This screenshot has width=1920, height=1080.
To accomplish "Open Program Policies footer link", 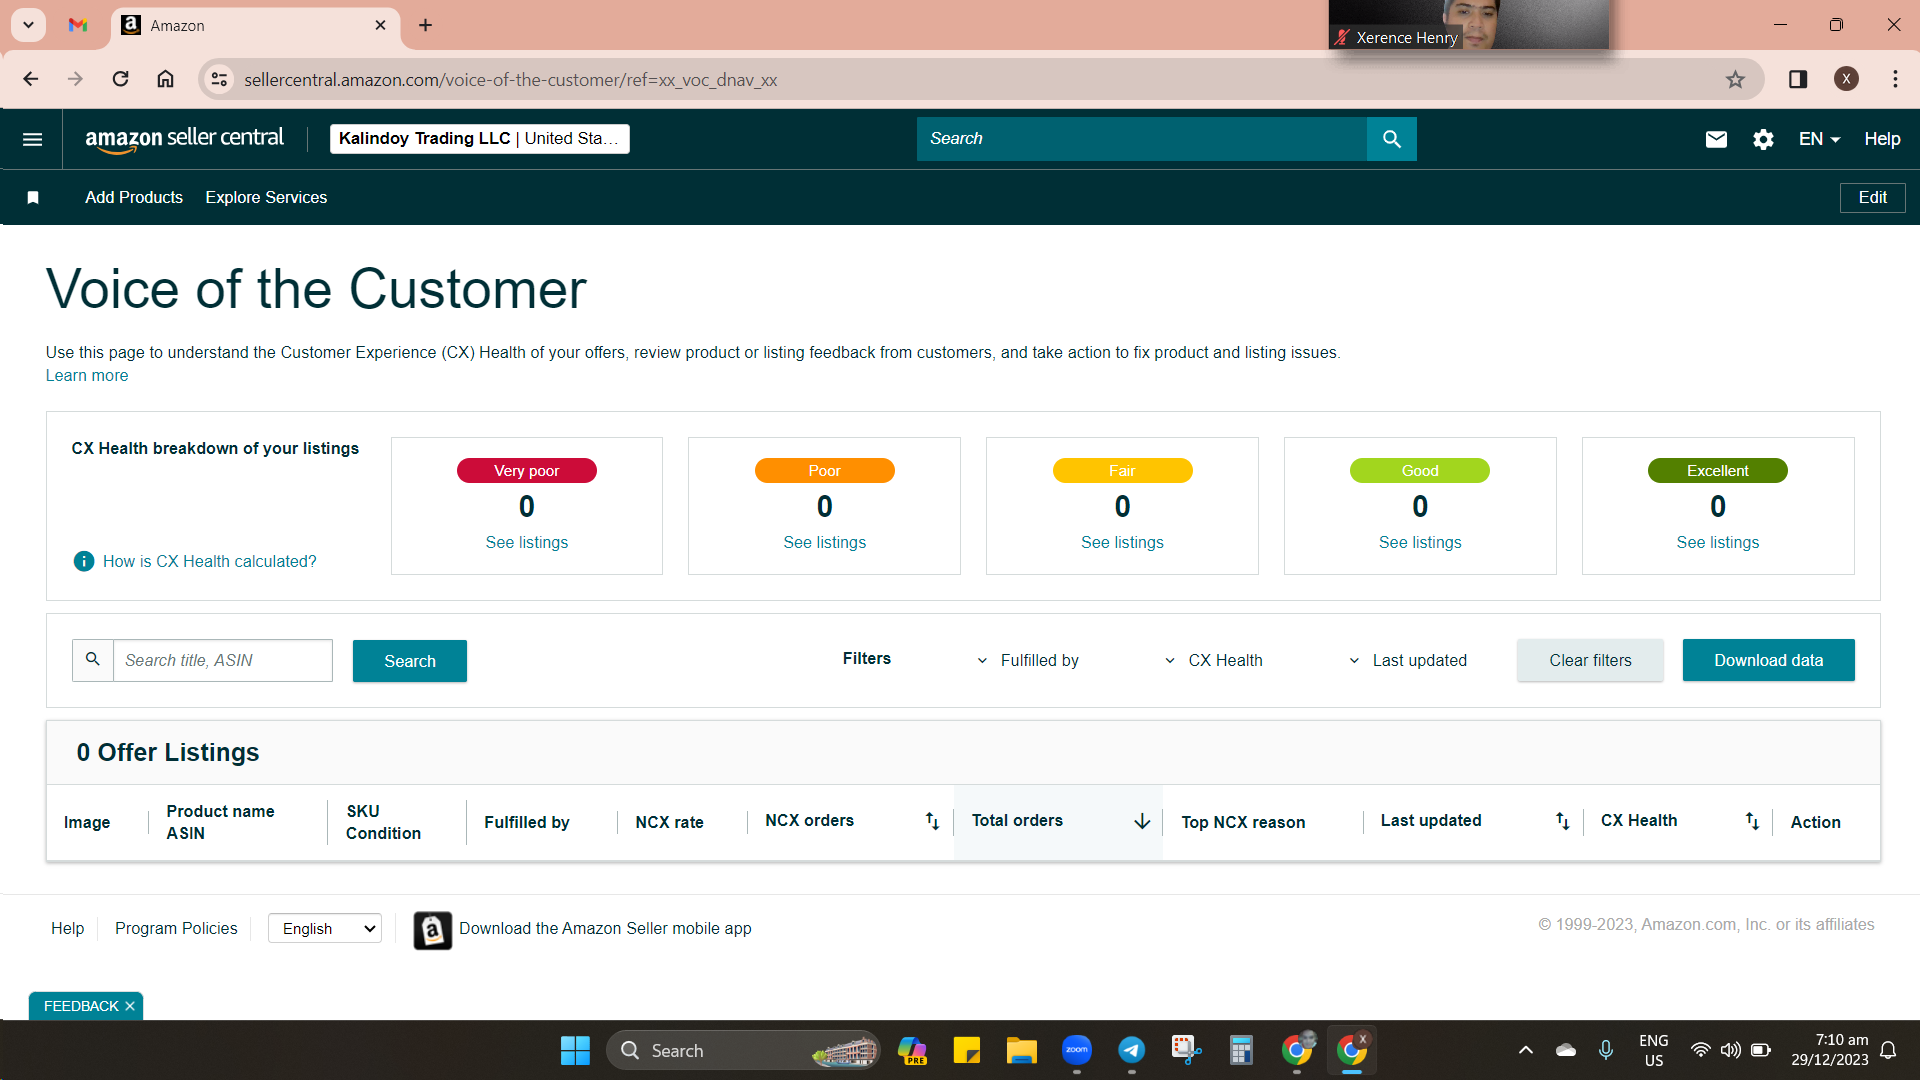I will [x=176, y=929].
